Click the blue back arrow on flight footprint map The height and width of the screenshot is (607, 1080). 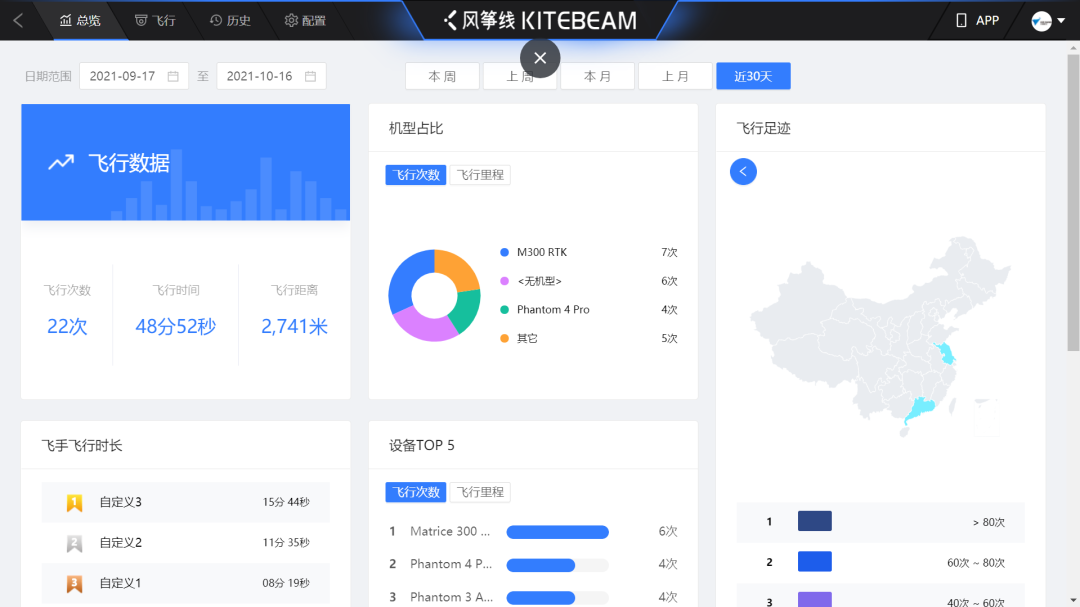coord(743,172)
